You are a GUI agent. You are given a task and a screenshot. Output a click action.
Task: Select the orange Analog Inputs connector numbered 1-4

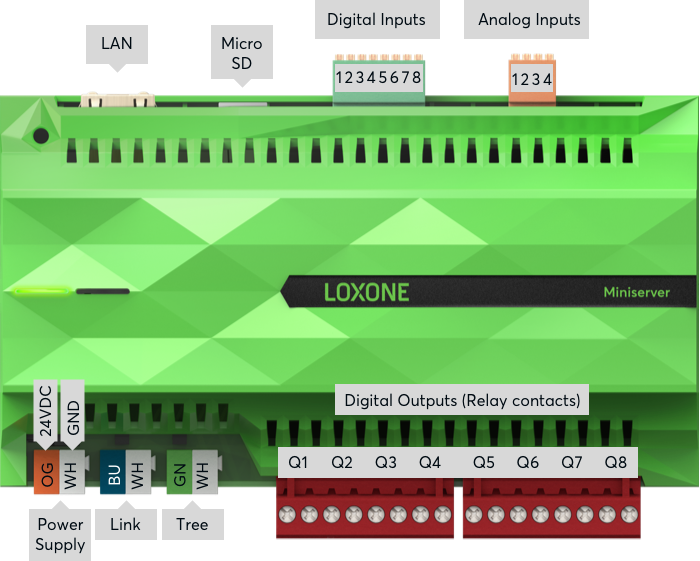[532, 80]
